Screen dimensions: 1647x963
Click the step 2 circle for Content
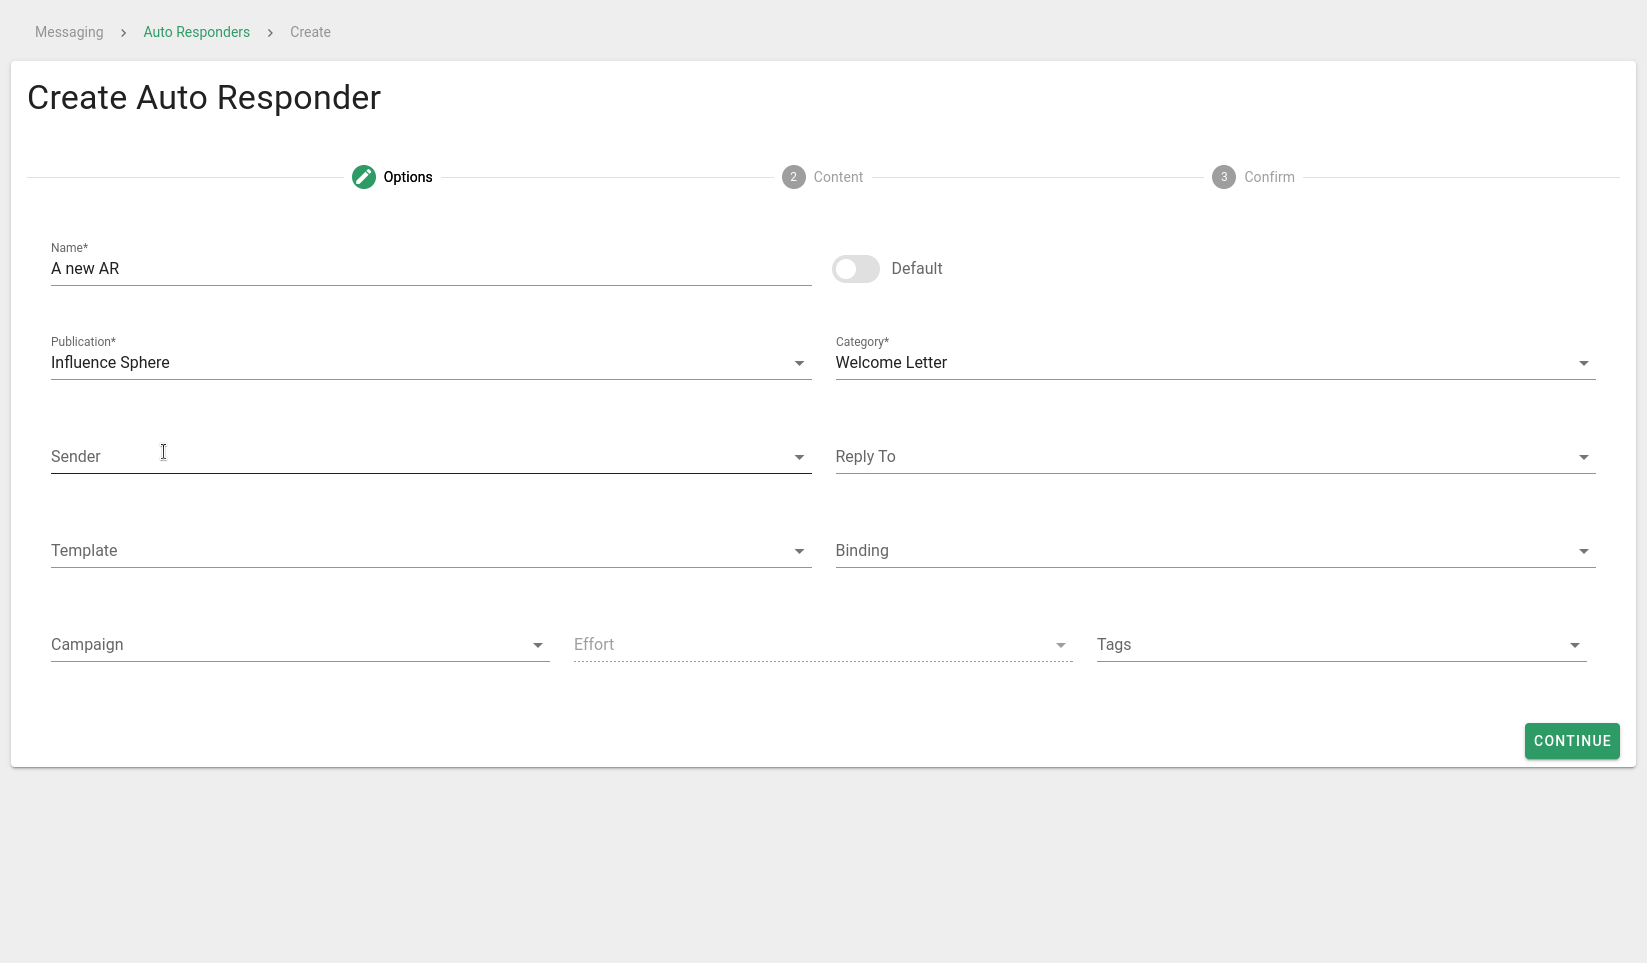point(794,177)
